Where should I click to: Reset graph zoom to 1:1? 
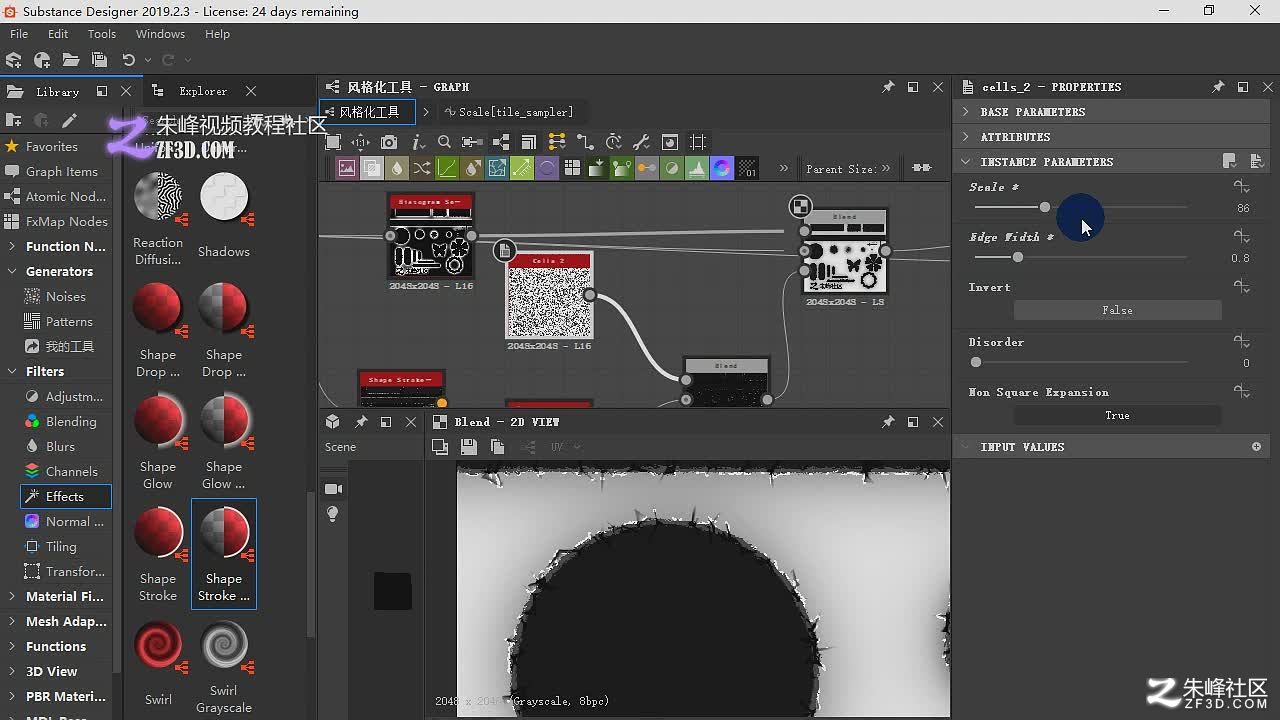click(x=361, y=142)
